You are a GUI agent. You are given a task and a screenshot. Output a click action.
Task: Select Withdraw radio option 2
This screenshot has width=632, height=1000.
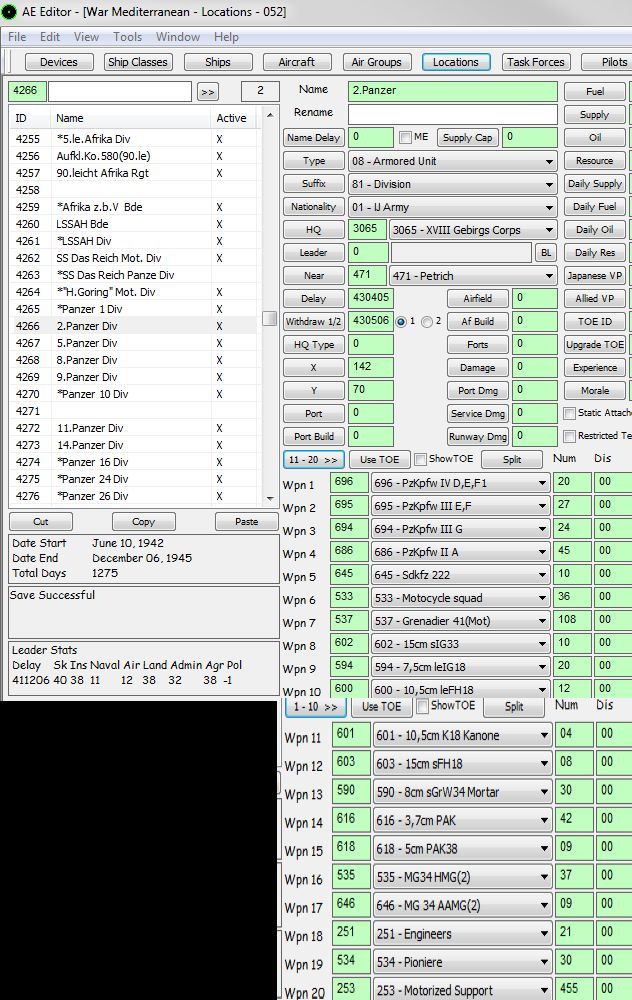tap(427, 321)
